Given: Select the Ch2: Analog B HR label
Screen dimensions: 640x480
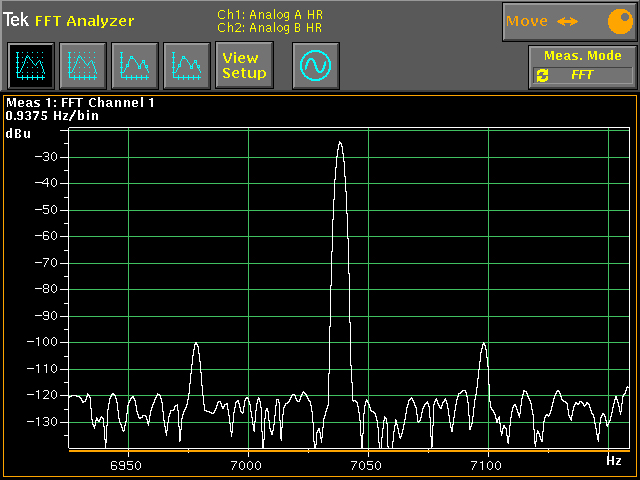Looking at the screenshot, I should (270, 28).
